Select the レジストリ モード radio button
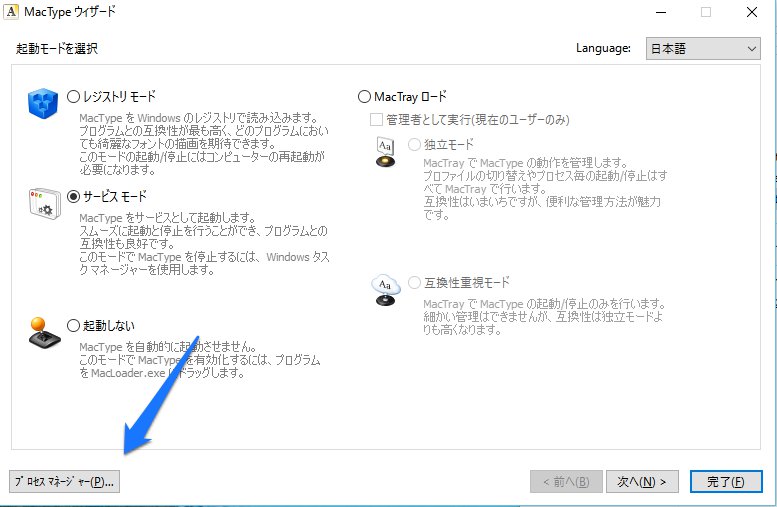 click(73, 96)
